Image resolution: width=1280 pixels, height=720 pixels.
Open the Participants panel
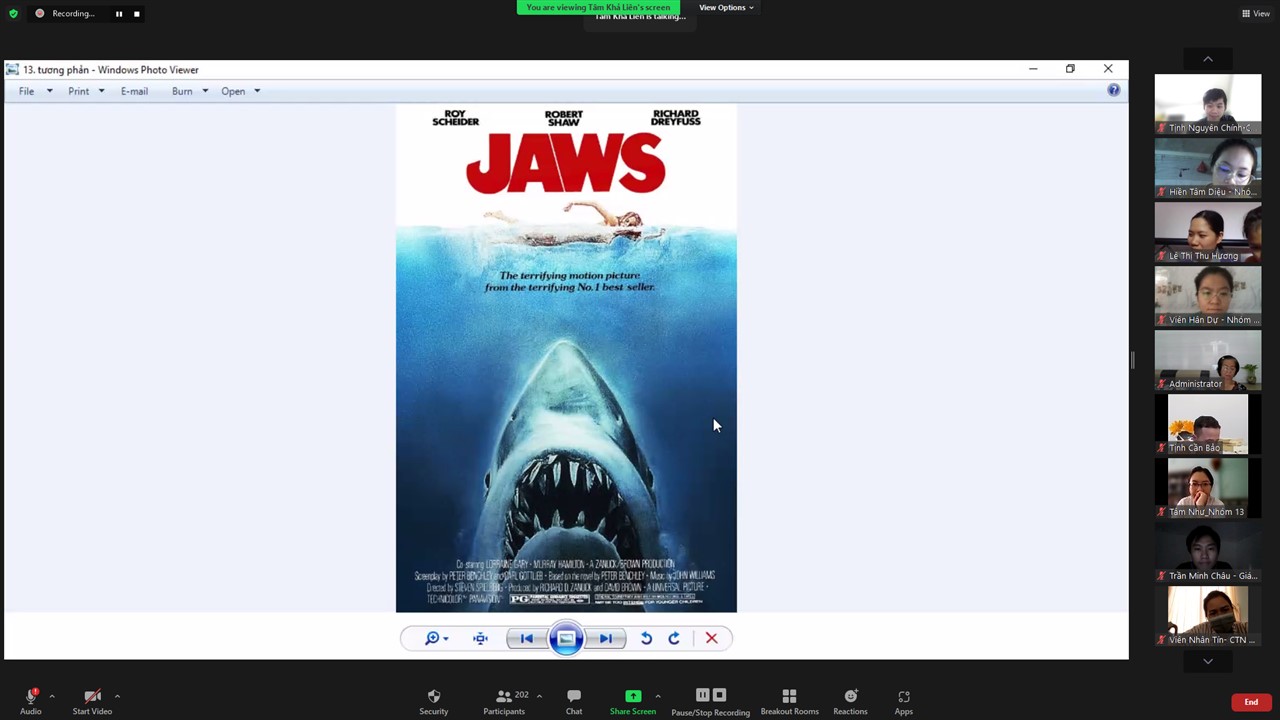(504, 702)
